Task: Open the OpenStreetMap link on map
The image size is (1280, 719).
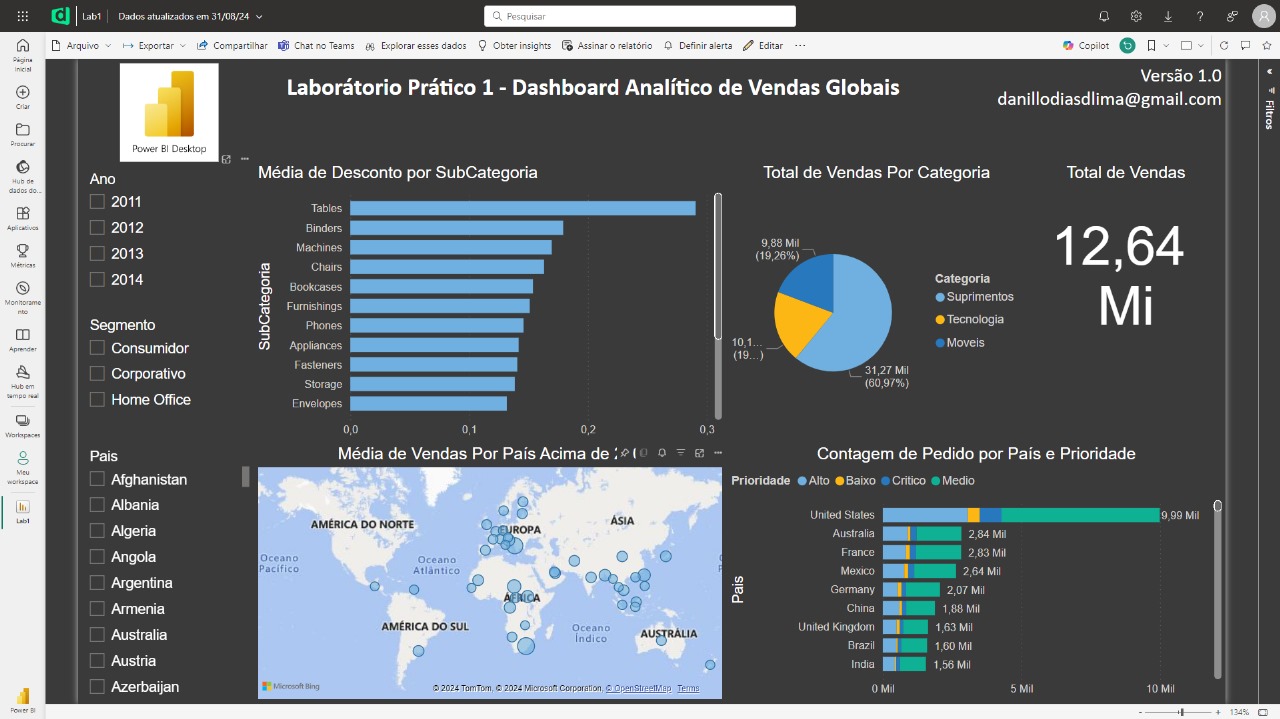Action: point(640,688)
